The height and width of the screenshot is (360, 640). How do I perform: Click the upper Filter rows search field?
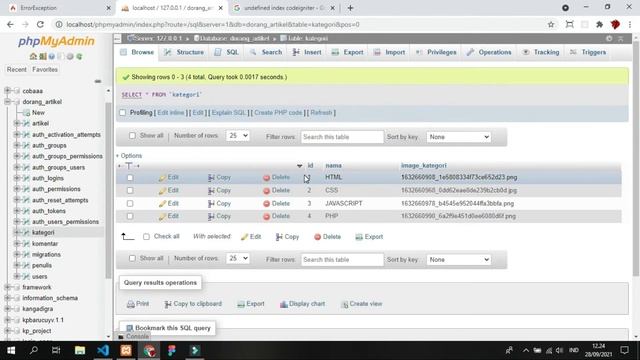click(x=342, y=137)
